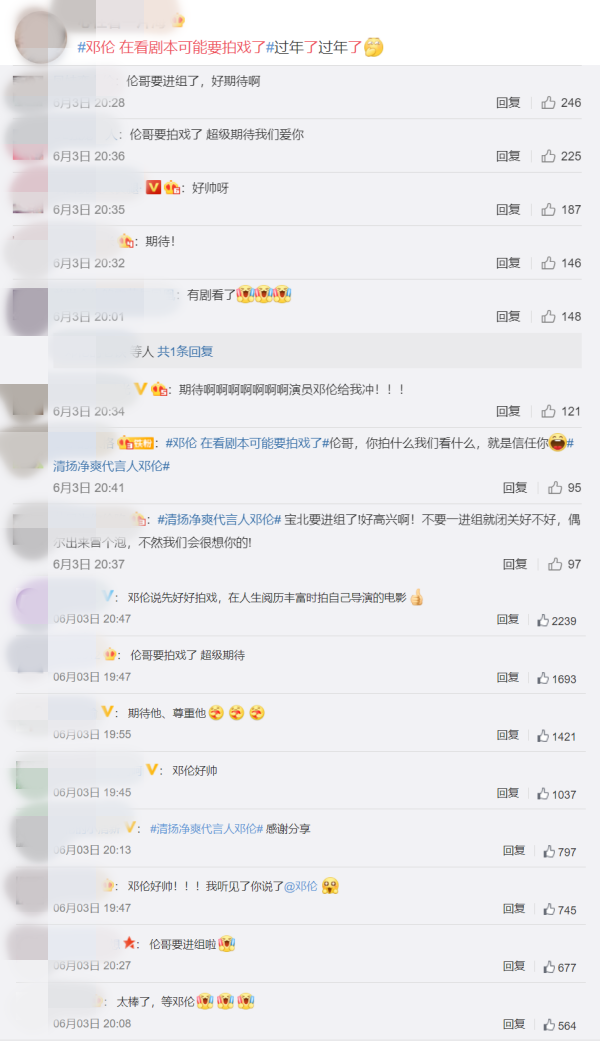The width and height of the screenshot is (600, 1041).
Task: Reply to '伦哥要进组啦' comment with 677 likes
Action: tap(514, 966)
